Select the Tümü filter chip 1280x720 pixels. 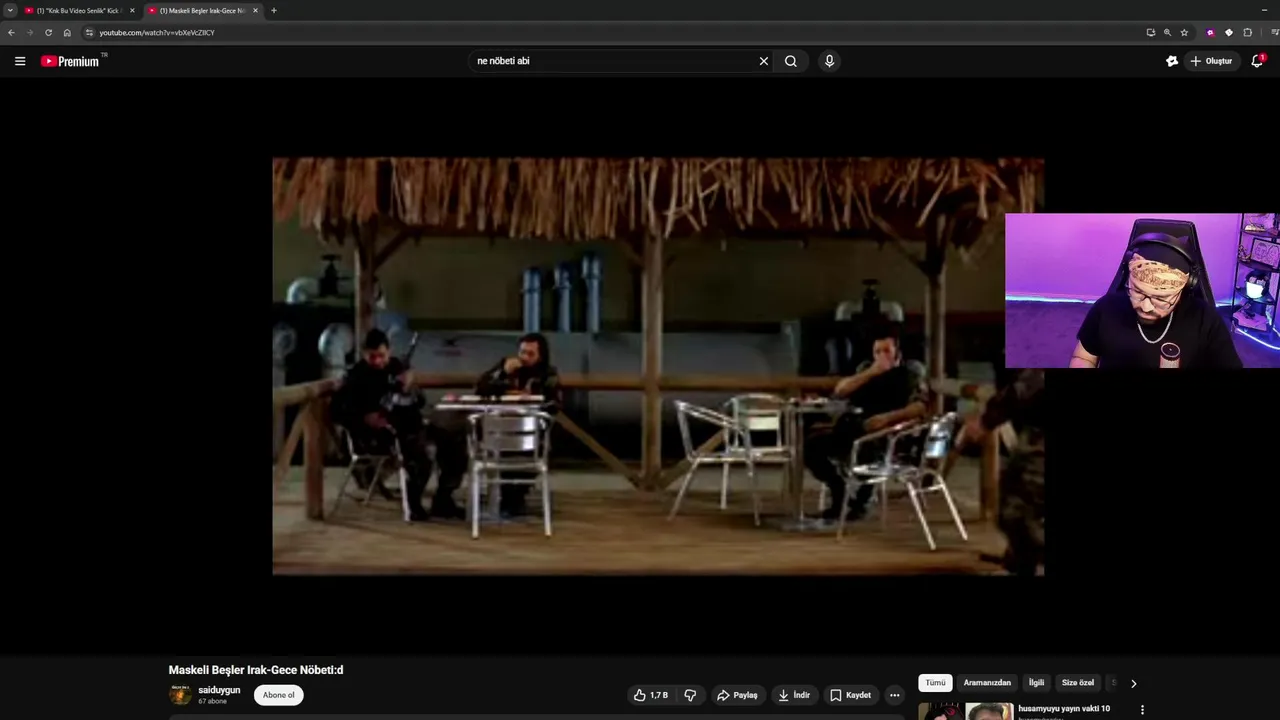[935, 683]
